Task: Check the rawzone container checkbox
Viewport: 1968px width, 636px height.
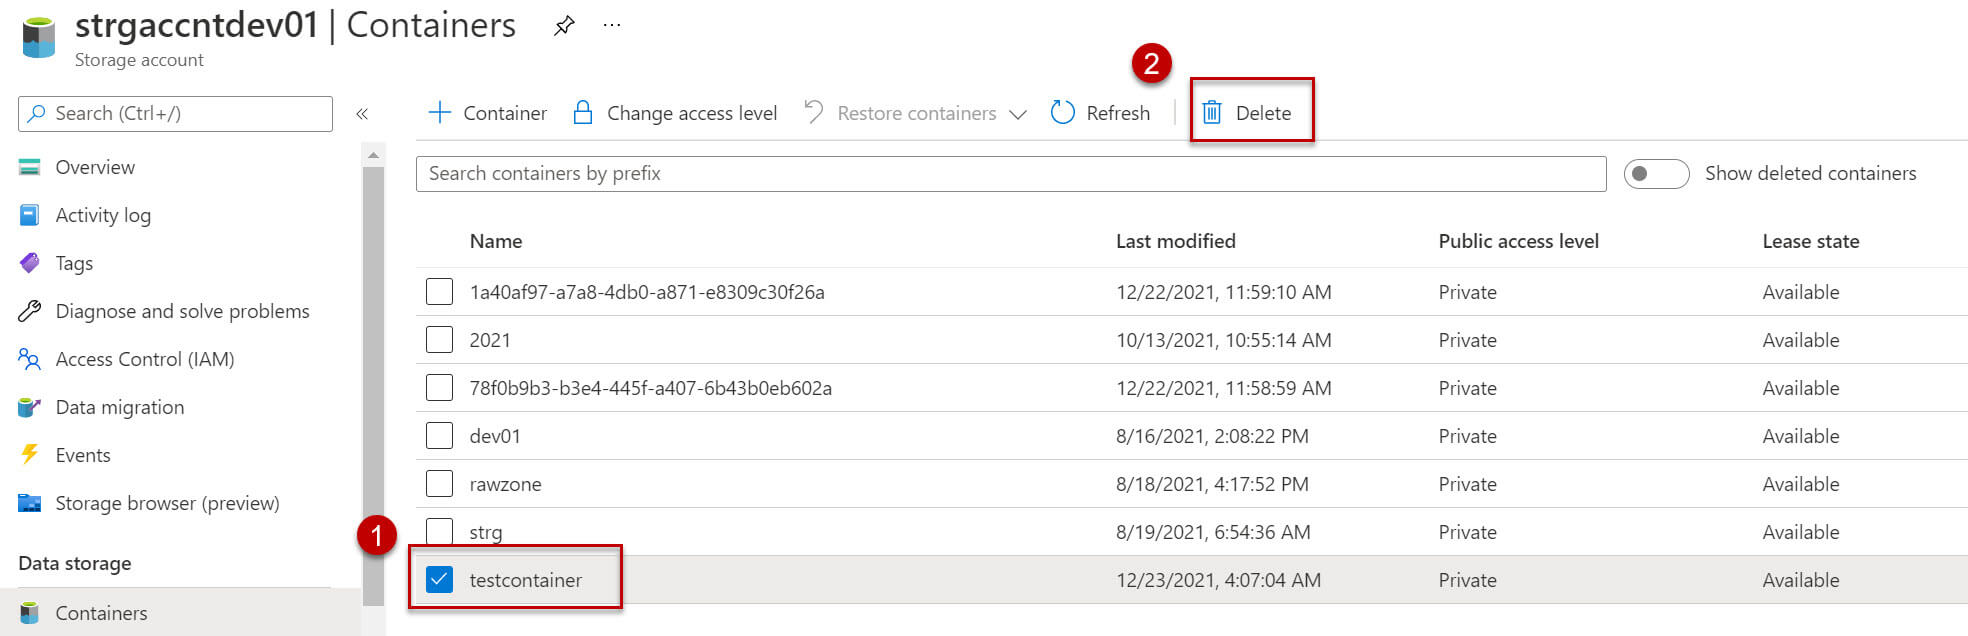Action: click(439, 484)
